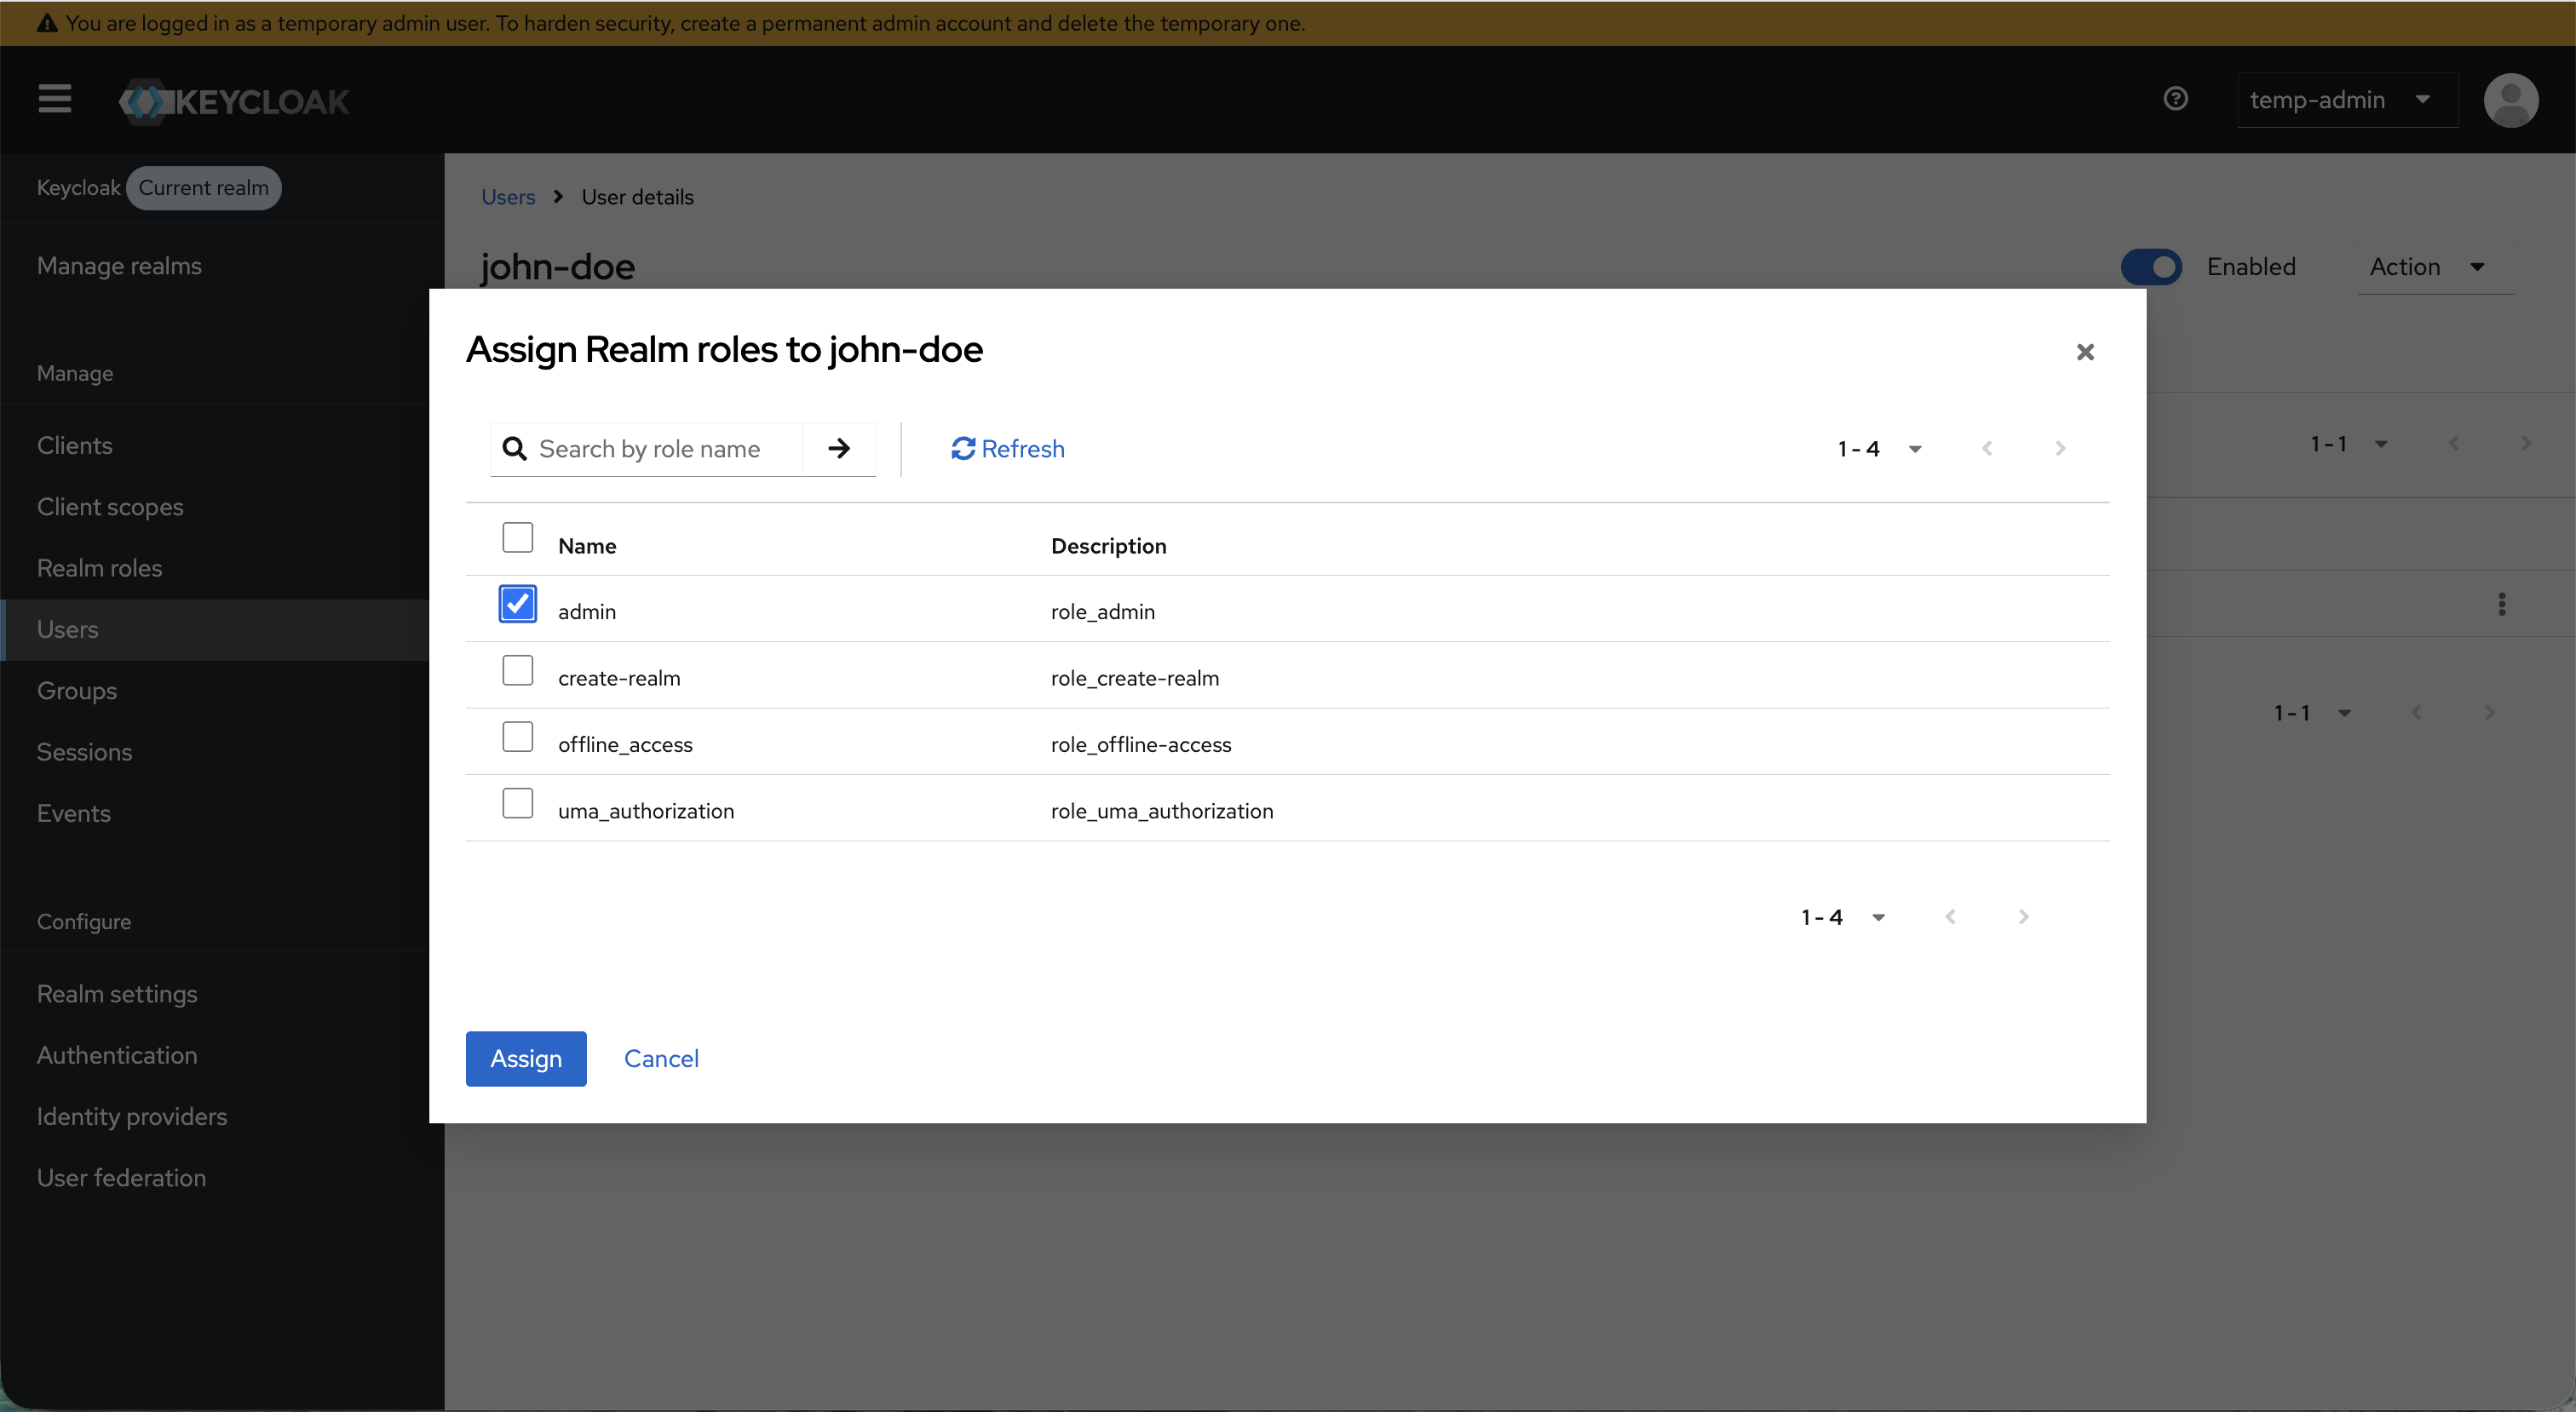2576x1412 pixels.
Task: Check the offline_access role checkbox
Action: click(x=518, y=737)
